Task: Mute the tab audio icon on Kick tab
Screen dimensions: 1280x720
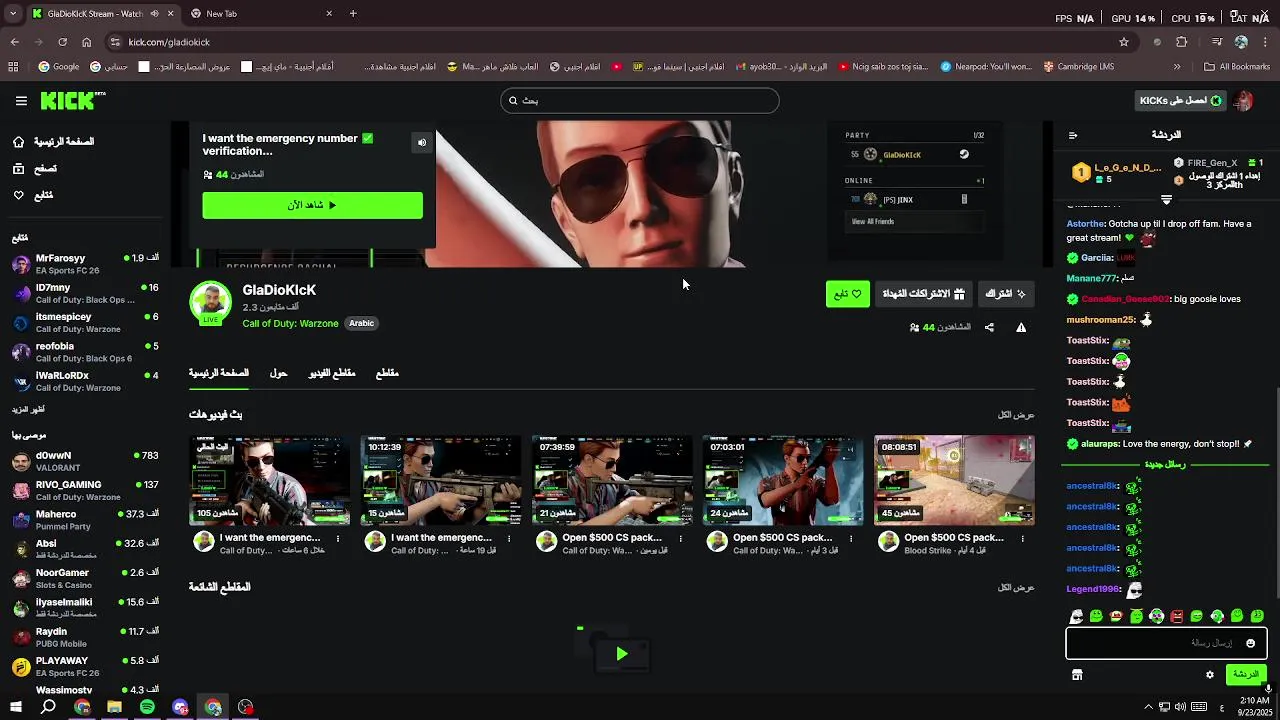Action: pyautogui.click(x=154, y=14)
